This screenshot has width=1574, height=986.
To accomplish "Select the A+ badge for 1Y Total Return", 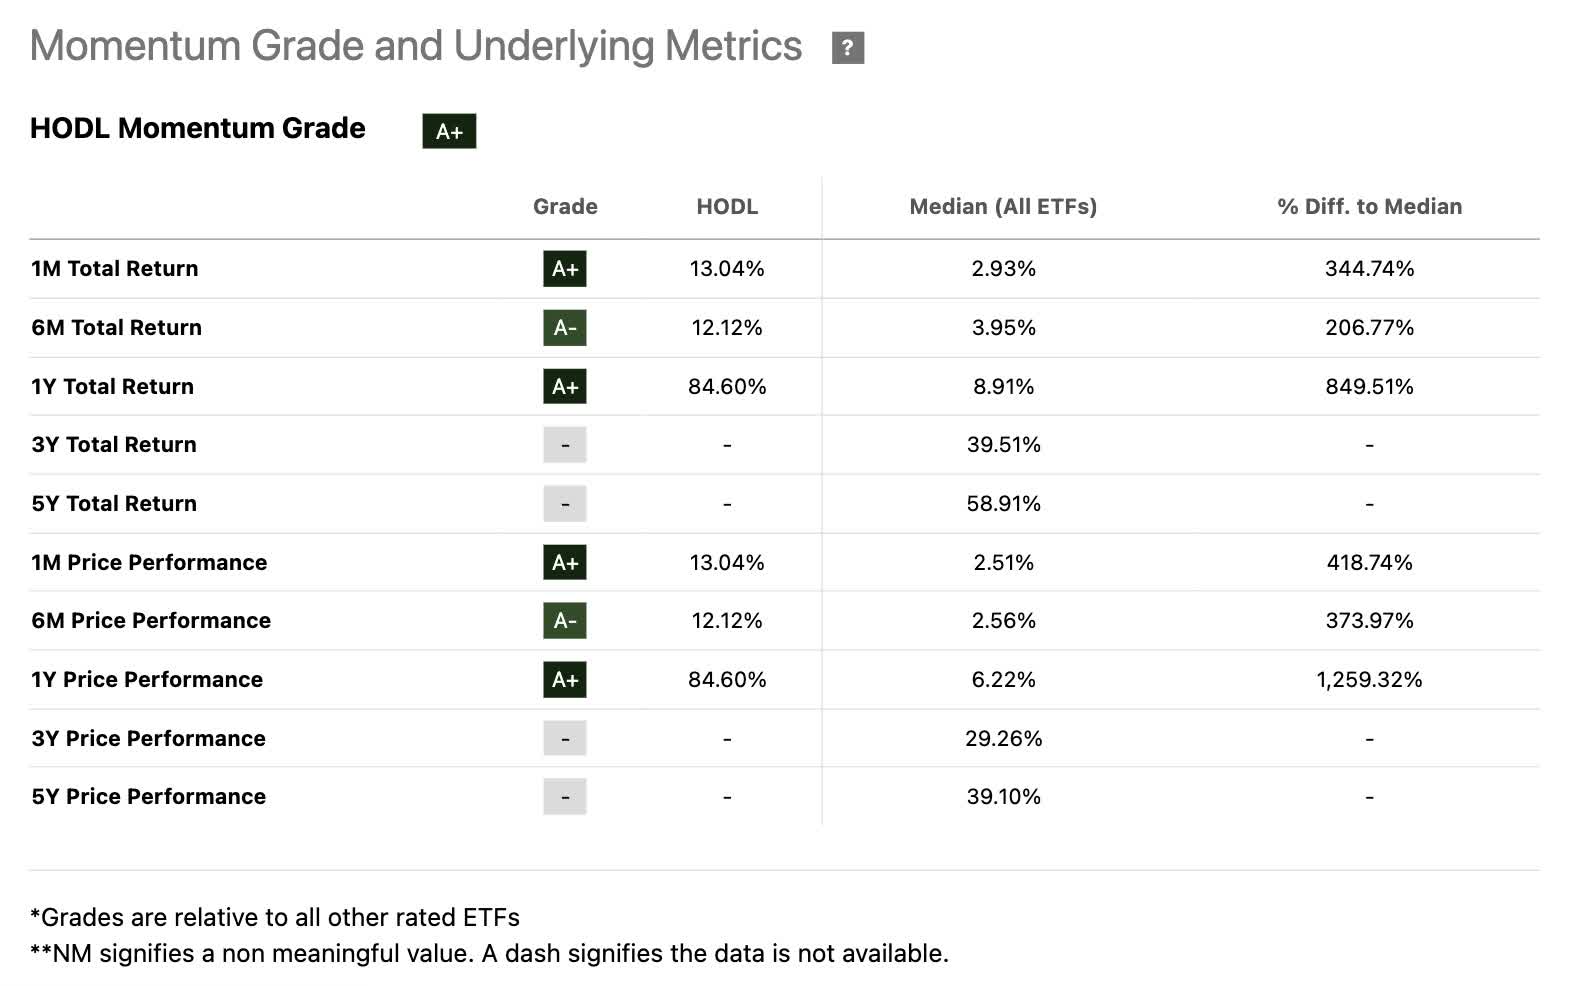I will (x=565, y=386).
